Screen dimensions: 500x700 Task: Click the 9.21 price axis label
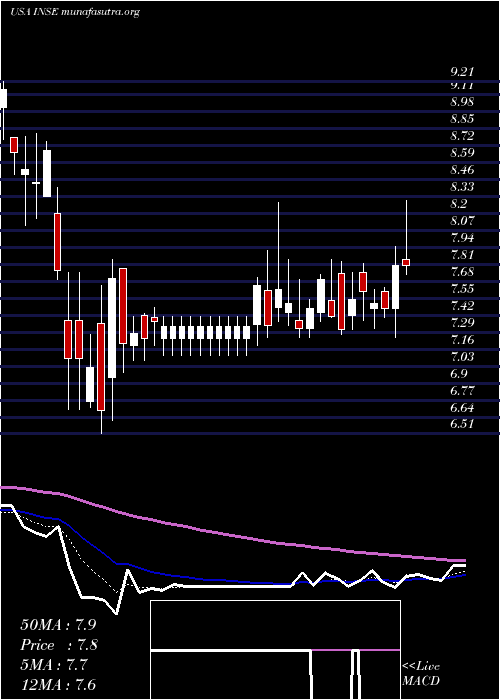(x=462, y=71)
